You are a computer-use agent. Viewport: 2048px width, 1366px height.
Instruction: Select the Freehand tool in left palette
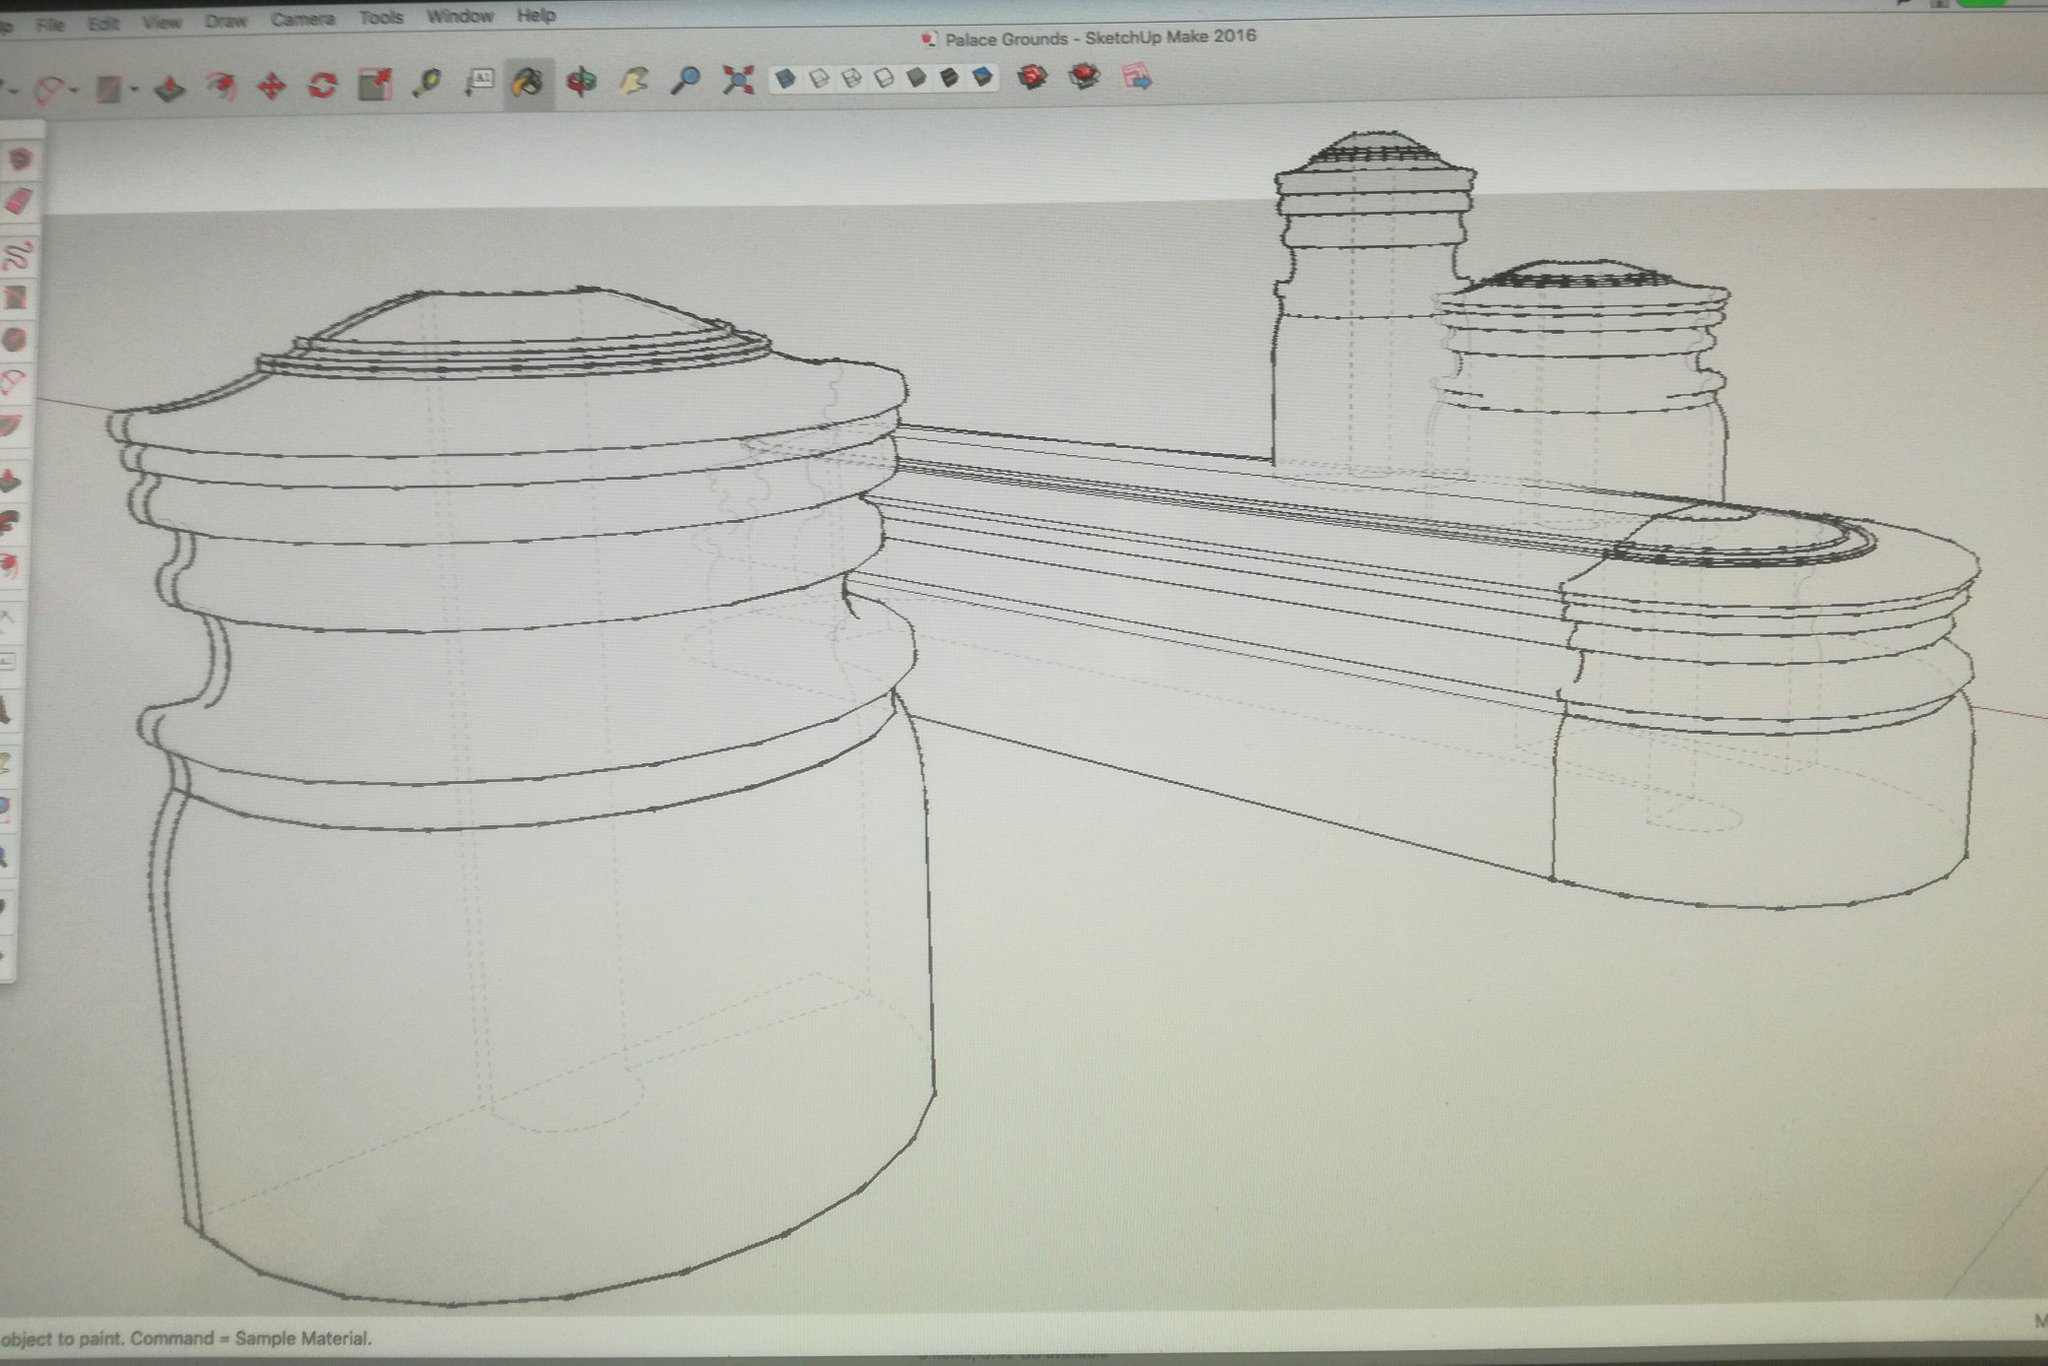pos(19,255)
